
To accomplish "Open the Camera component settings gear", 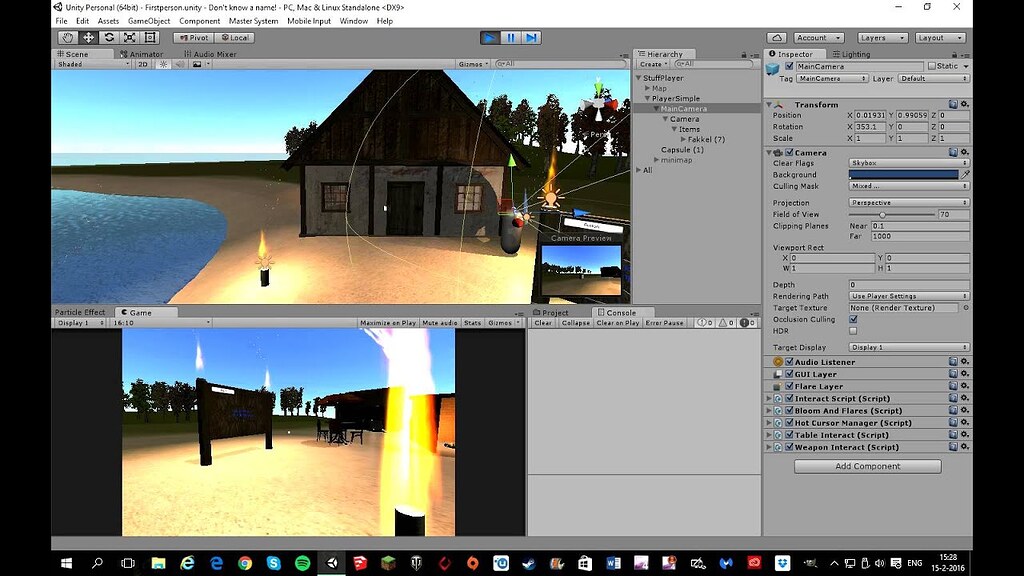I will point(964,152).
